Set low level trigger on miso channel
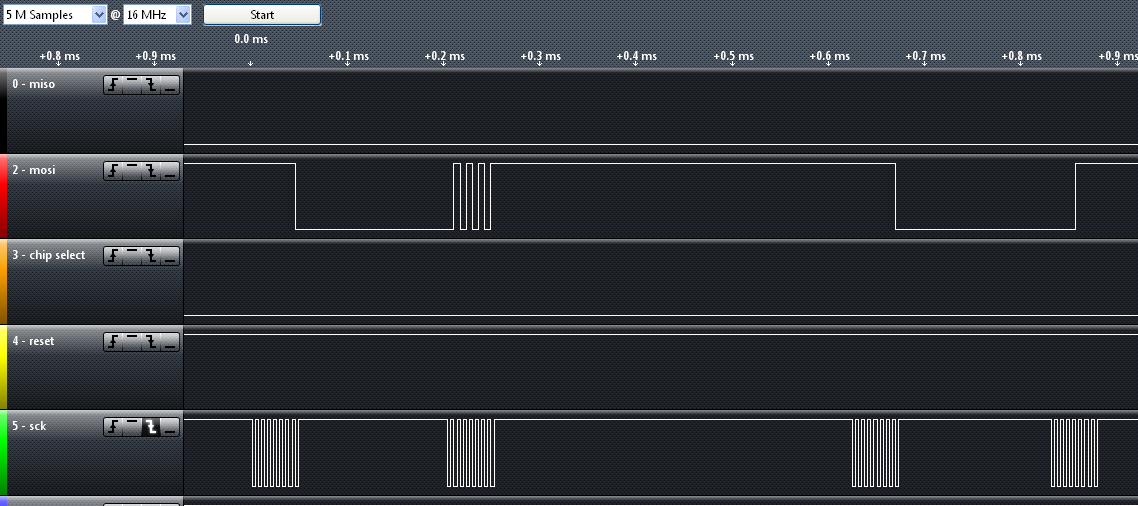Screen dimensions: 1138x506 tap(170, 86)
